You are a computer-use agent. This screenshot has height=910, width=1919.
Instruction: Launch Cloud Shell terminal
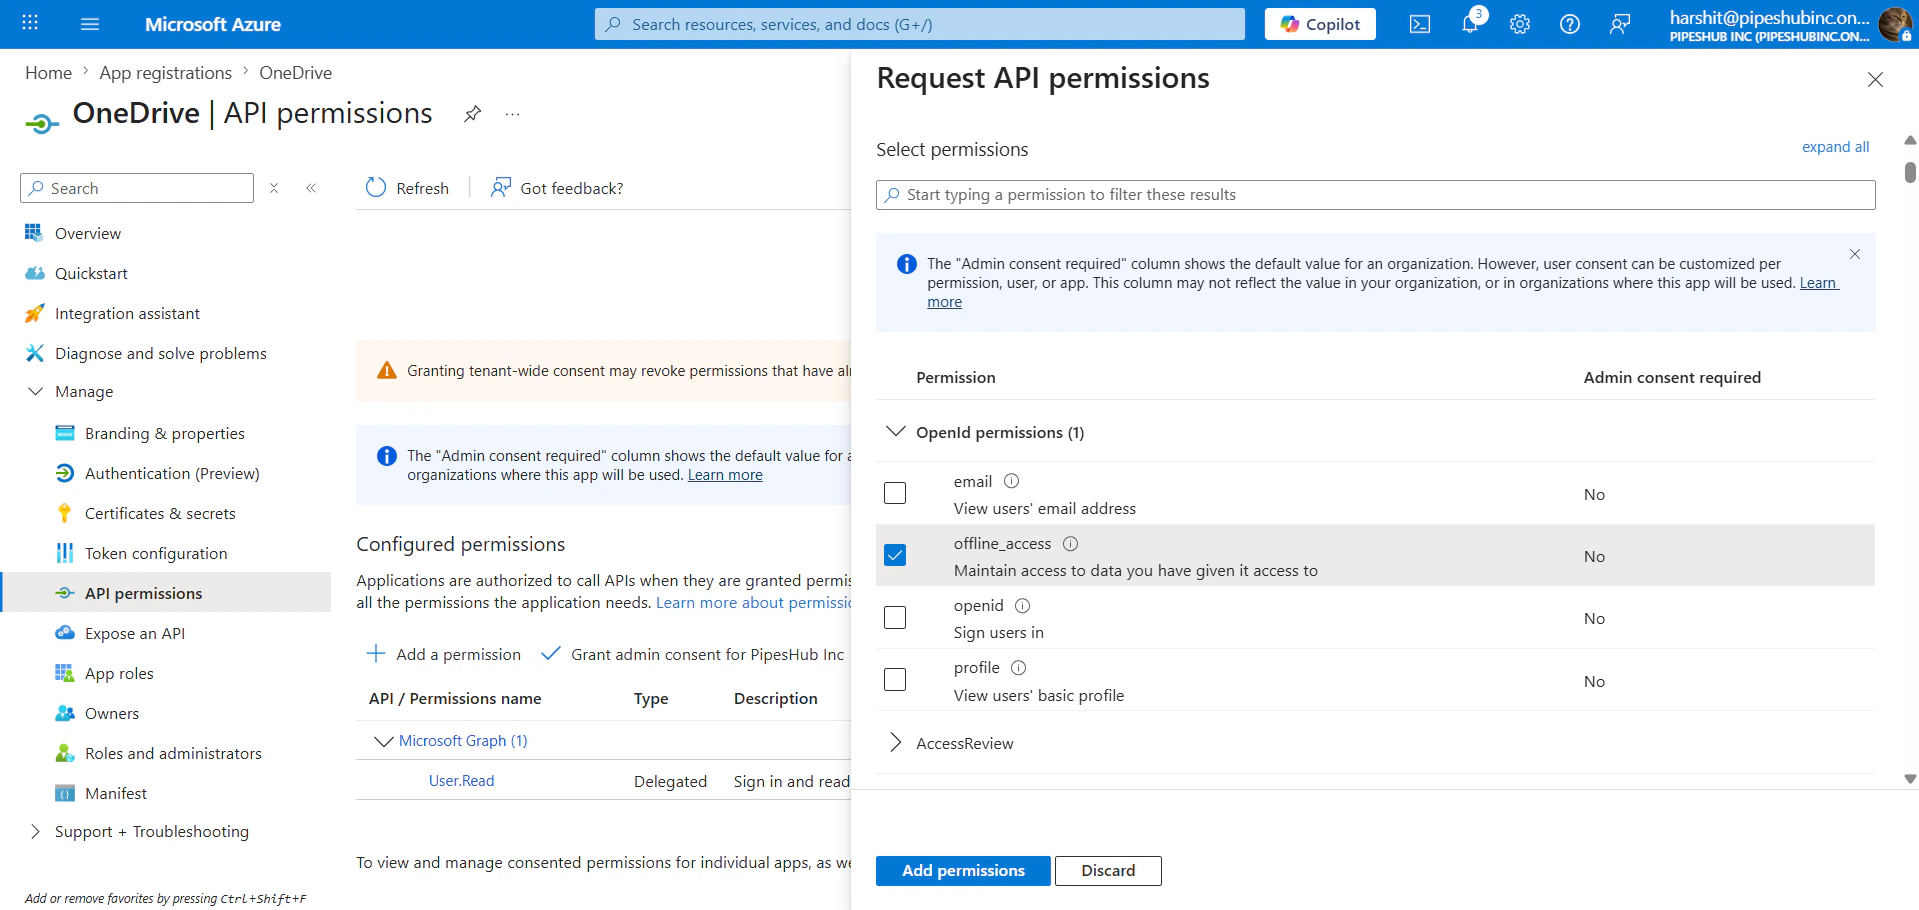pyautogui.click(x=1419, y=23)
